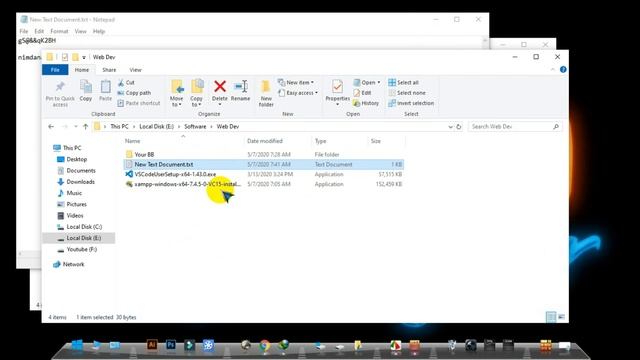The width and height of the screenshot is (640, 360).
Task: Open Notepad's Format menu
Action: click(x=59, y=31)
